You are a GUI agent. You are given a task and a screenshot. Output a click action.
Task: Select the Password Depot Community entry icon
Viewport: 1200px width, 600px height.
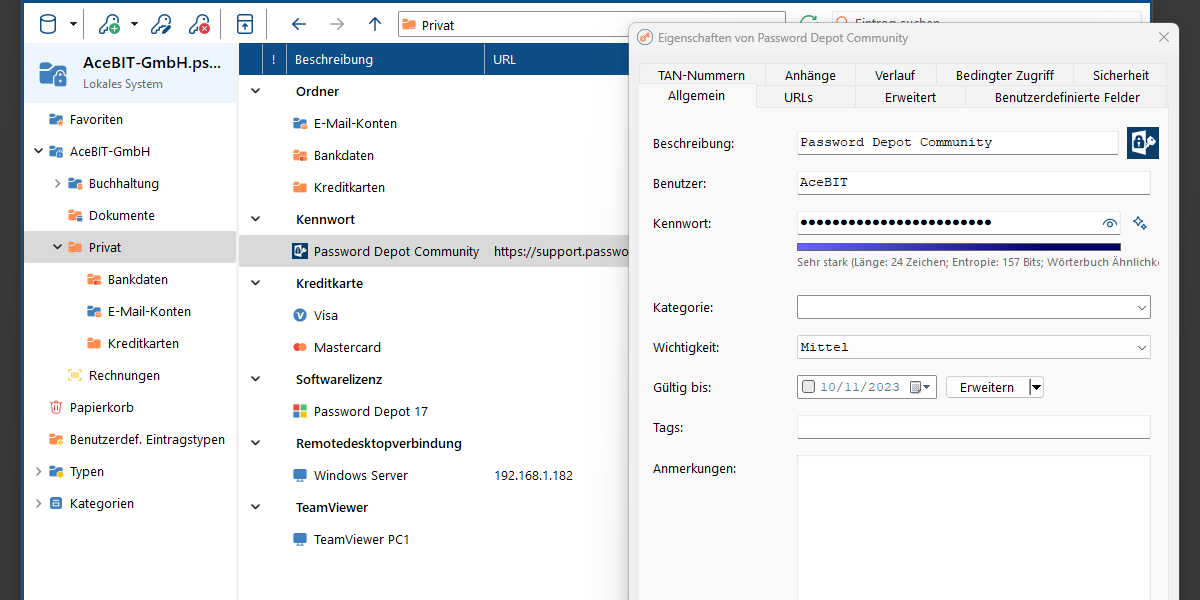tap(300, 251)
